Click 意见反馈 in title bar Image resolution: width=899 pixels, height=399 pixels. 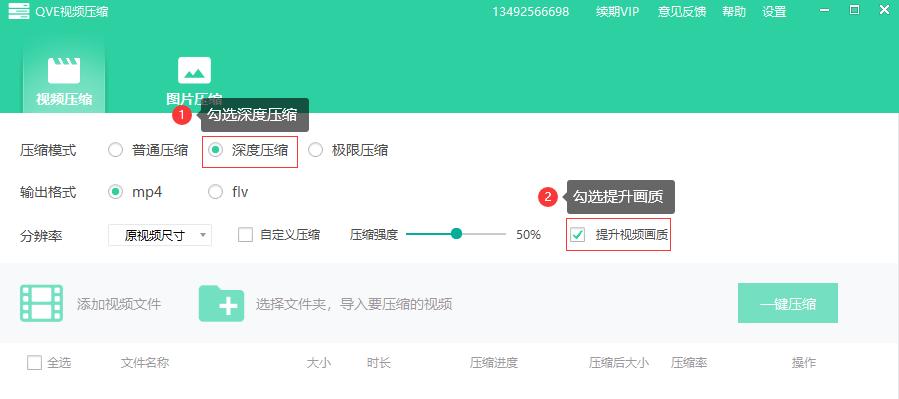[682, 11]
